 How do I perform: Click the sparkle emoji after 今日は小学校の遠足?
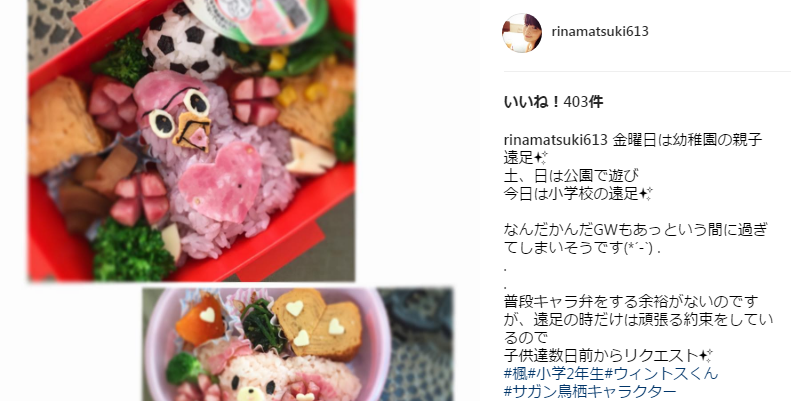point(646,194)
